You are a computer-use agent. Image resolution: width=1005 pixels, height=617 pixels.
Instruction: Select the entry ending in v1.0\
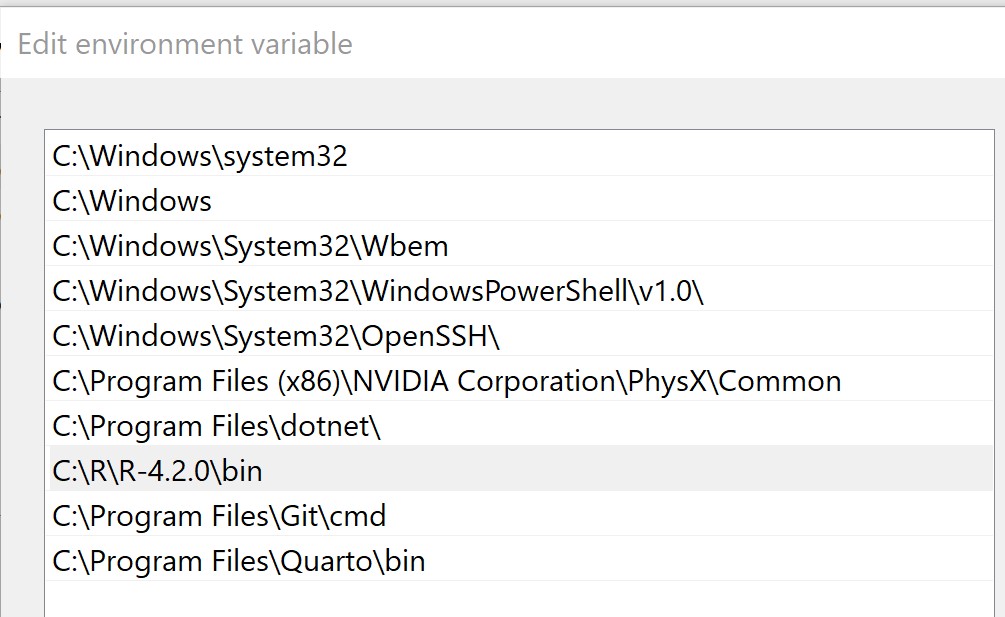click(x=378, y=291)
